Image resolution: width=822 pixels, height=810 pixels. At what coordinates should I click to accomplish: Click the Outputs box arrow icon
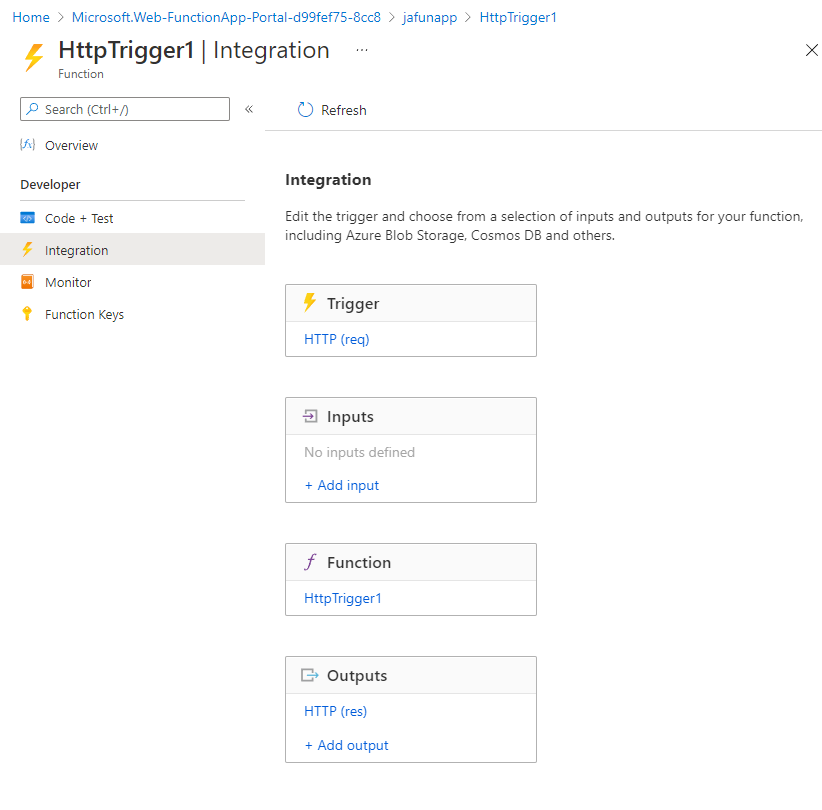(310, 676)
